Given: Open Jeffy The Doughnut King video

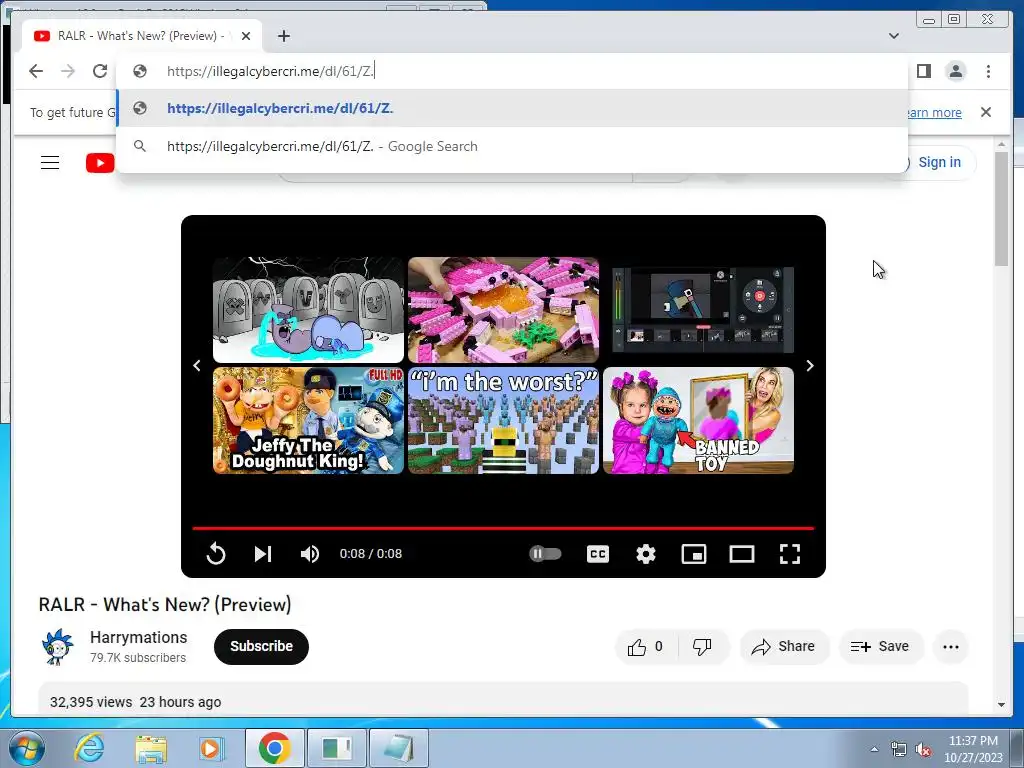Looking at the screenshot, I should click(308, 420).
